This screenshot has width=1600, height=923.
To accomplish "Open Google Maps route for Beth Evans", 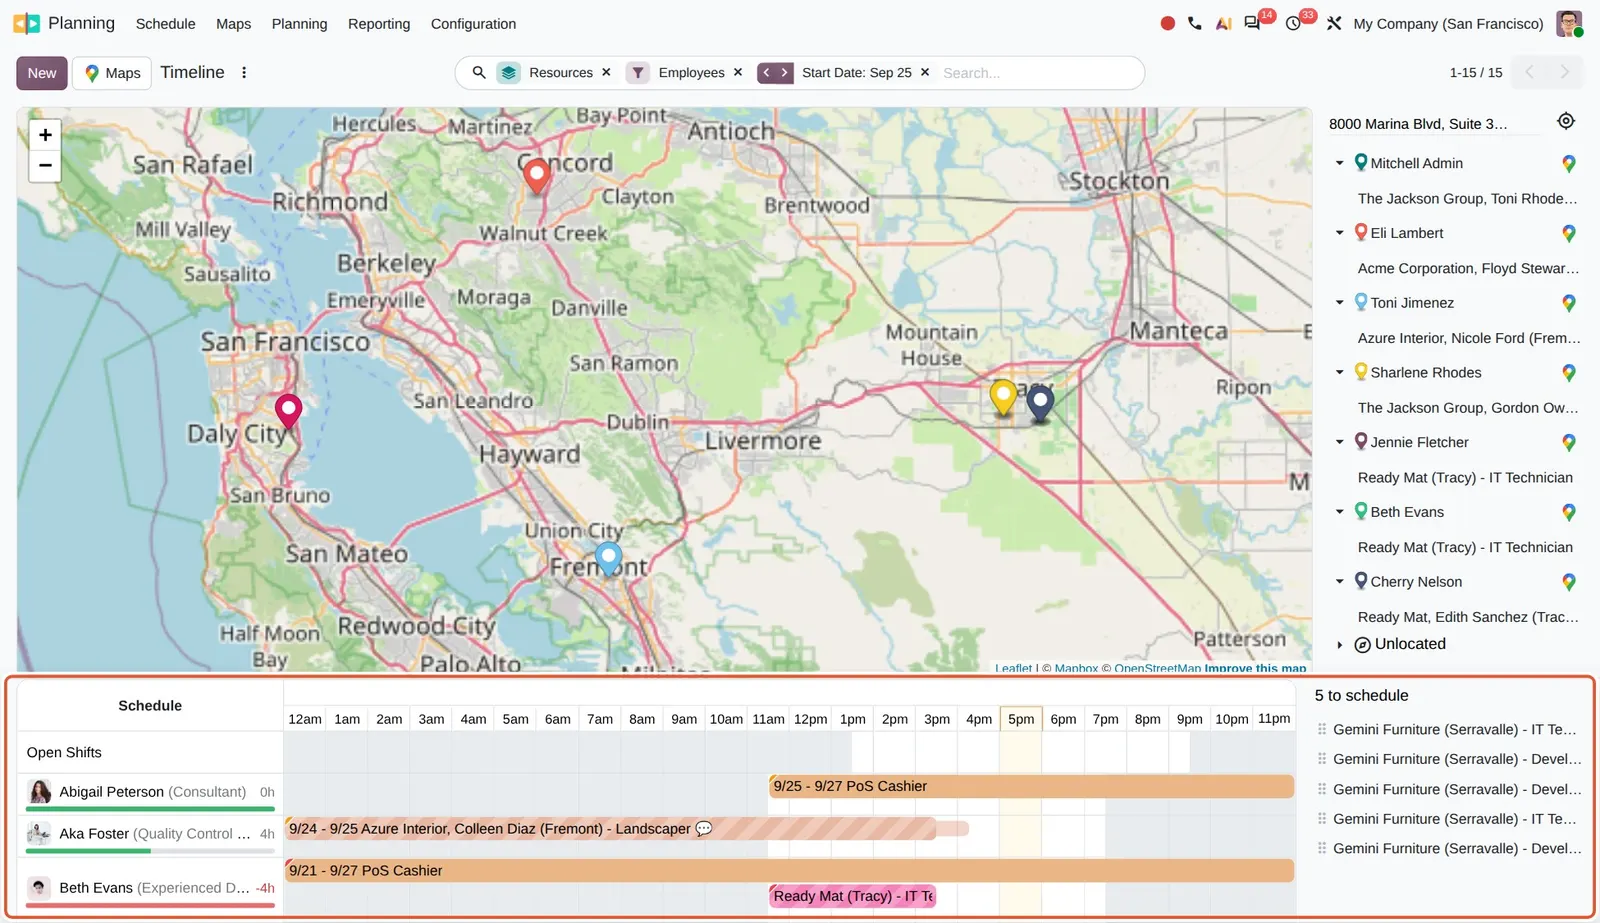I will (x=1569, y=512).
